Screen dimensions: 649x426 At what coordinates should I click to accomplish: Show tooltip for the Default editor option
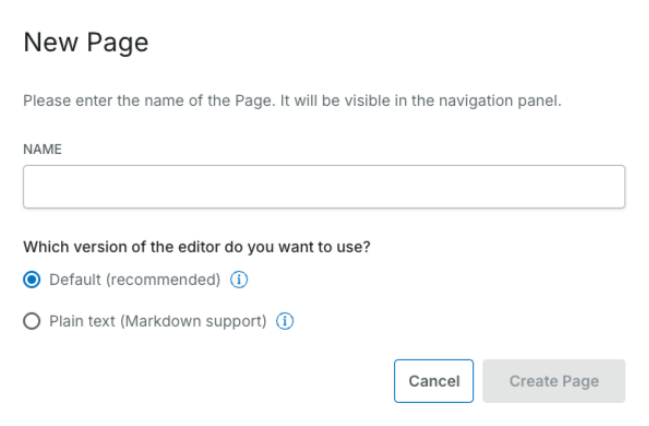pos(239,280)
